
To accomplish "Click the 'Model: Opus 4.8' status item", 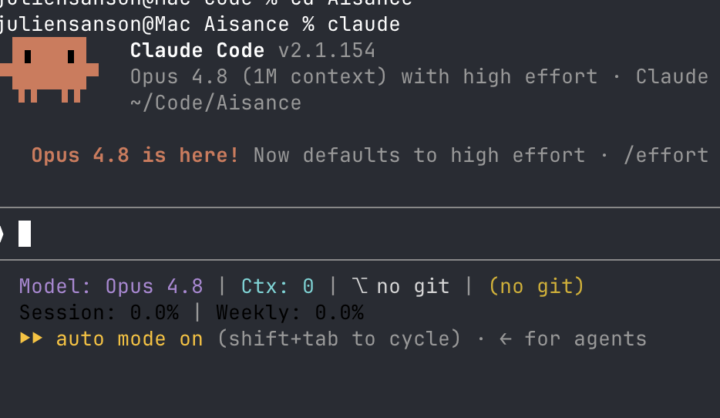I will (111, 286).
